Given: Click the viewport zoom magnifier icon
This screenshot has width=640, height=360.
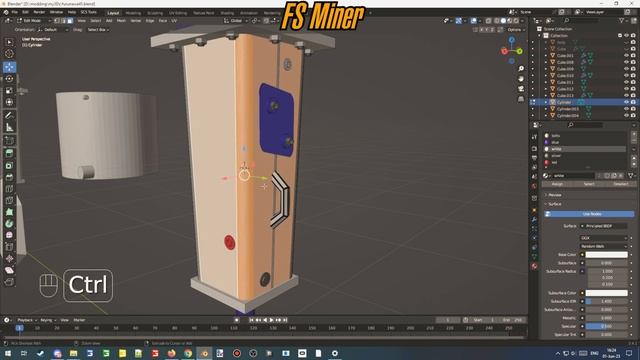Looking at the screenshot, I should [521, 69].
